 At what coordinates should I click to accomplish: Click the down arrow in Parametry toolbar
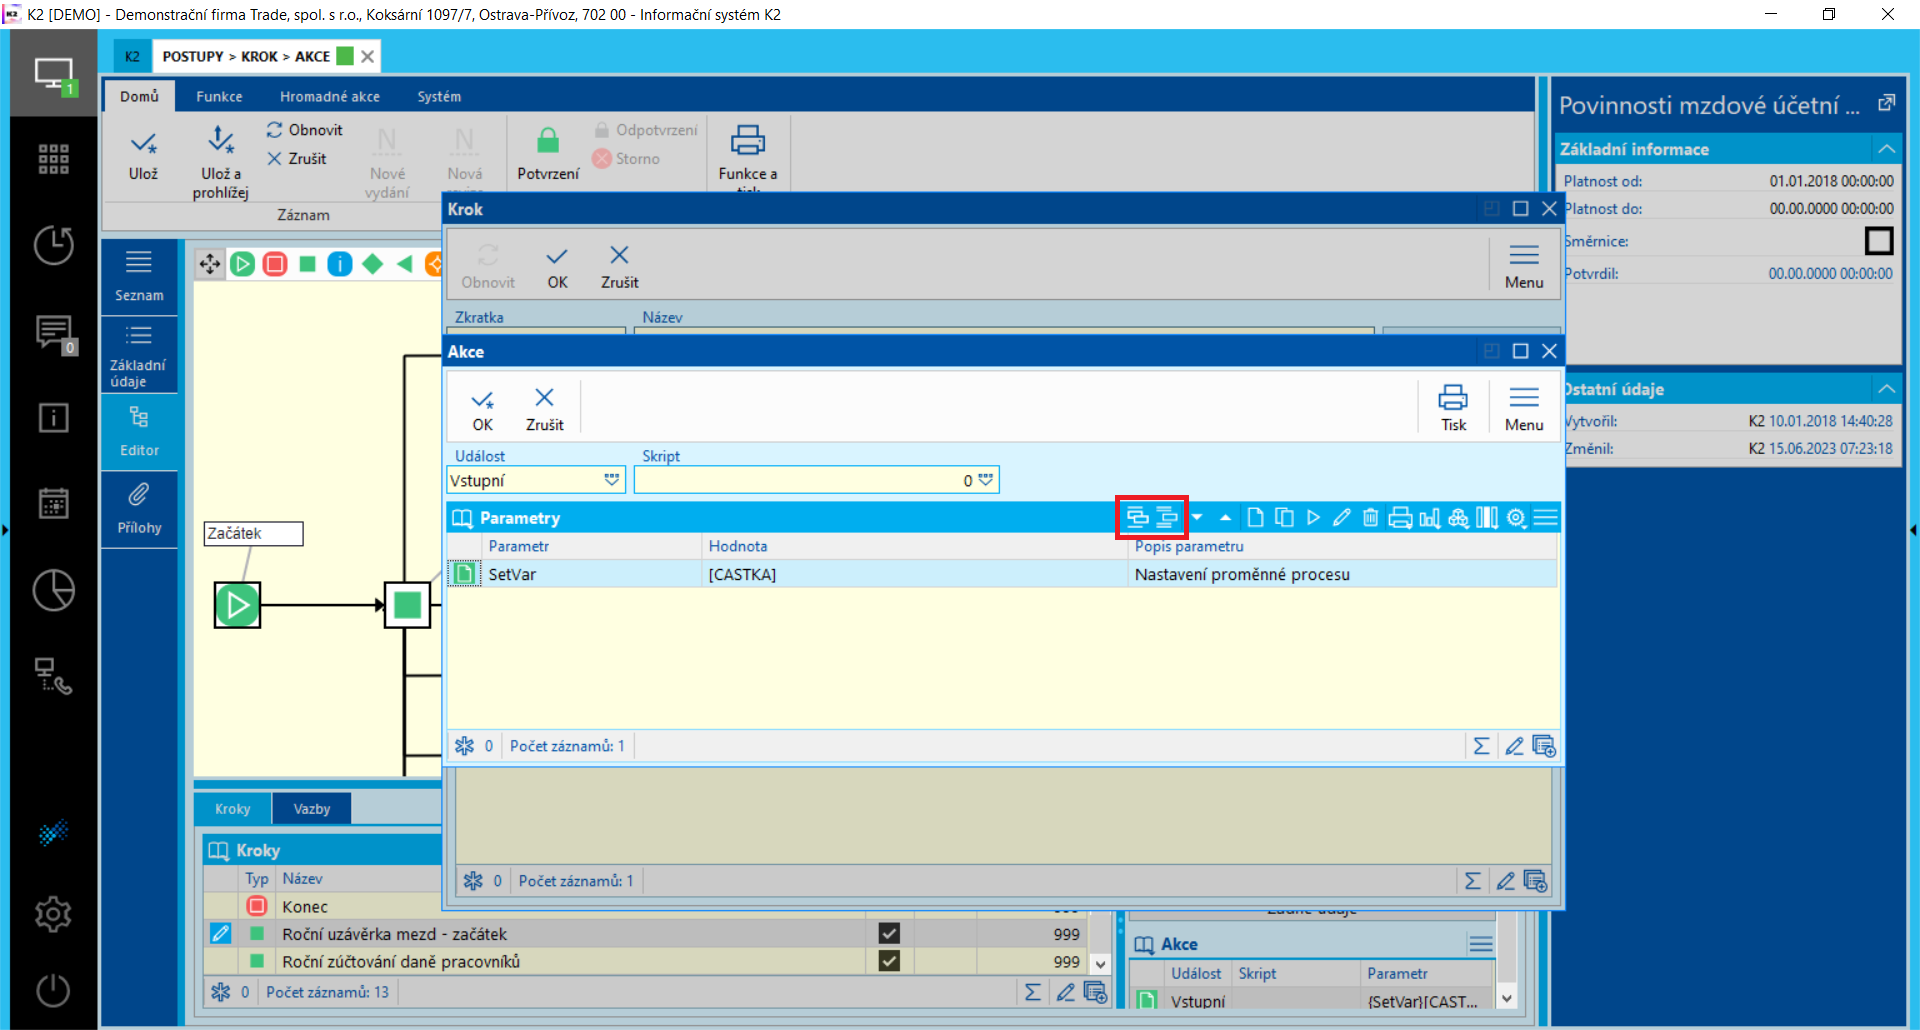[1197, 517]
